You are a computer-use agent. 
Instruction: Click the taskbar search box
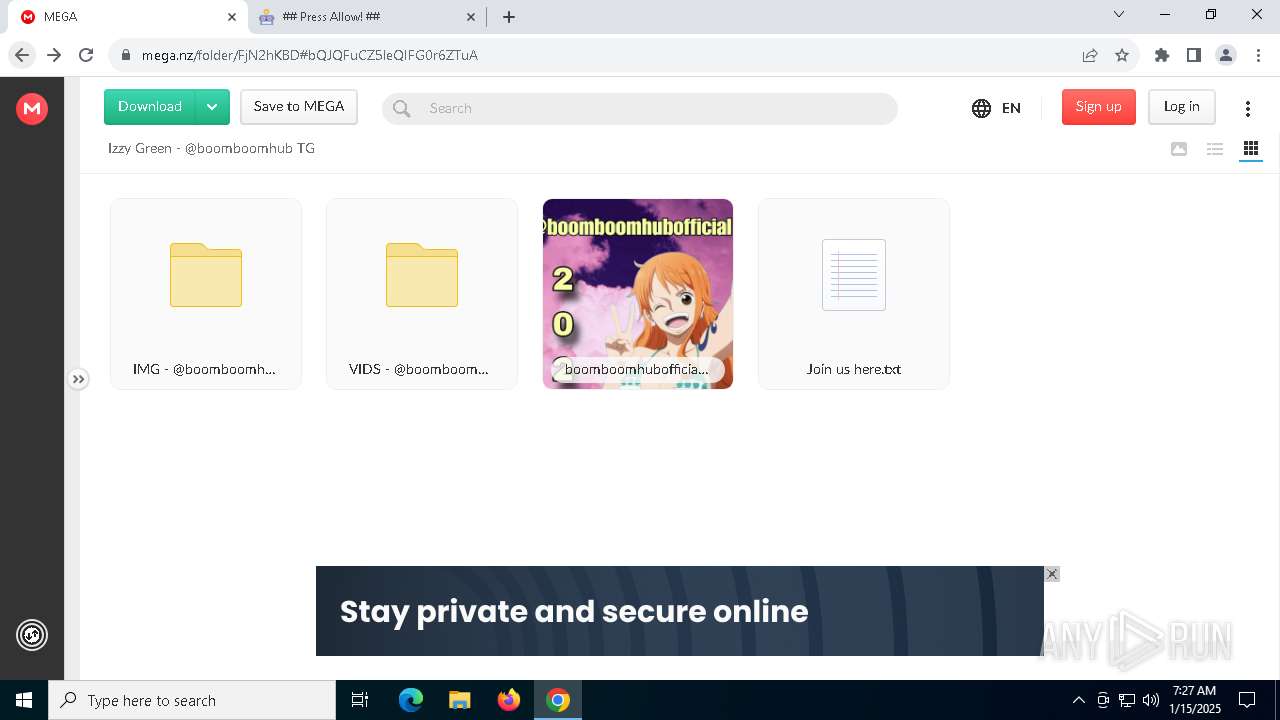pos(192,700)
